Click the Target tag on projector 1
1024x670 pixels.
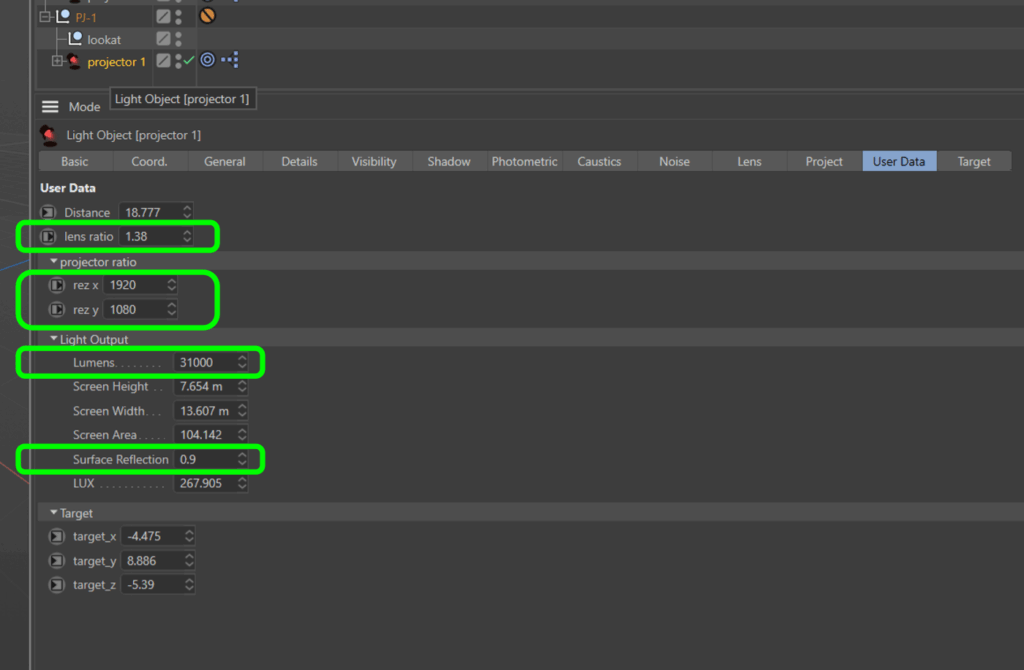pyautogui.click(x=207, y=61)
